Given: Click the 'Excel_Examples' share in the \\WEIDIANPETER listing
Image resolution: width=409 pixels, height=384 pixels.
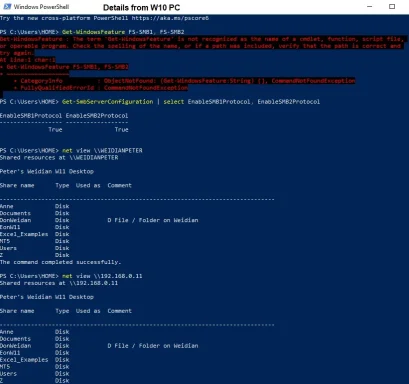Looking at the screenshot, I should 24,234.
